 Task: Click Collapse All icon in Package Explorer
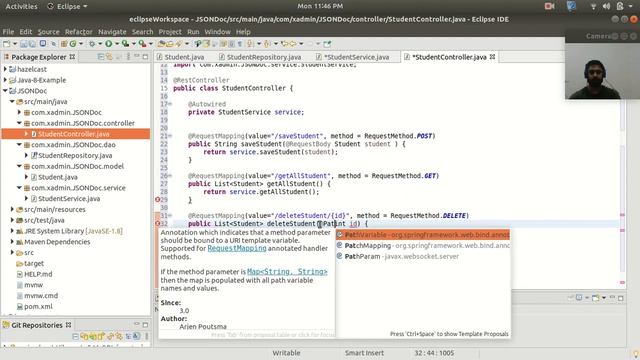point(101,57)
